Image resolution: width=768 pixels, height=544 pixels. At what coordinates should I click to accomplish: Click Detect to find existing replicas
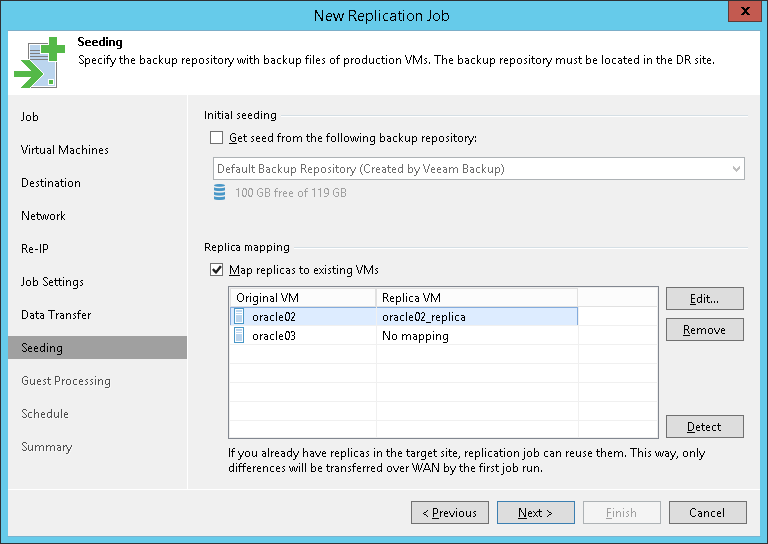(704, 427)
